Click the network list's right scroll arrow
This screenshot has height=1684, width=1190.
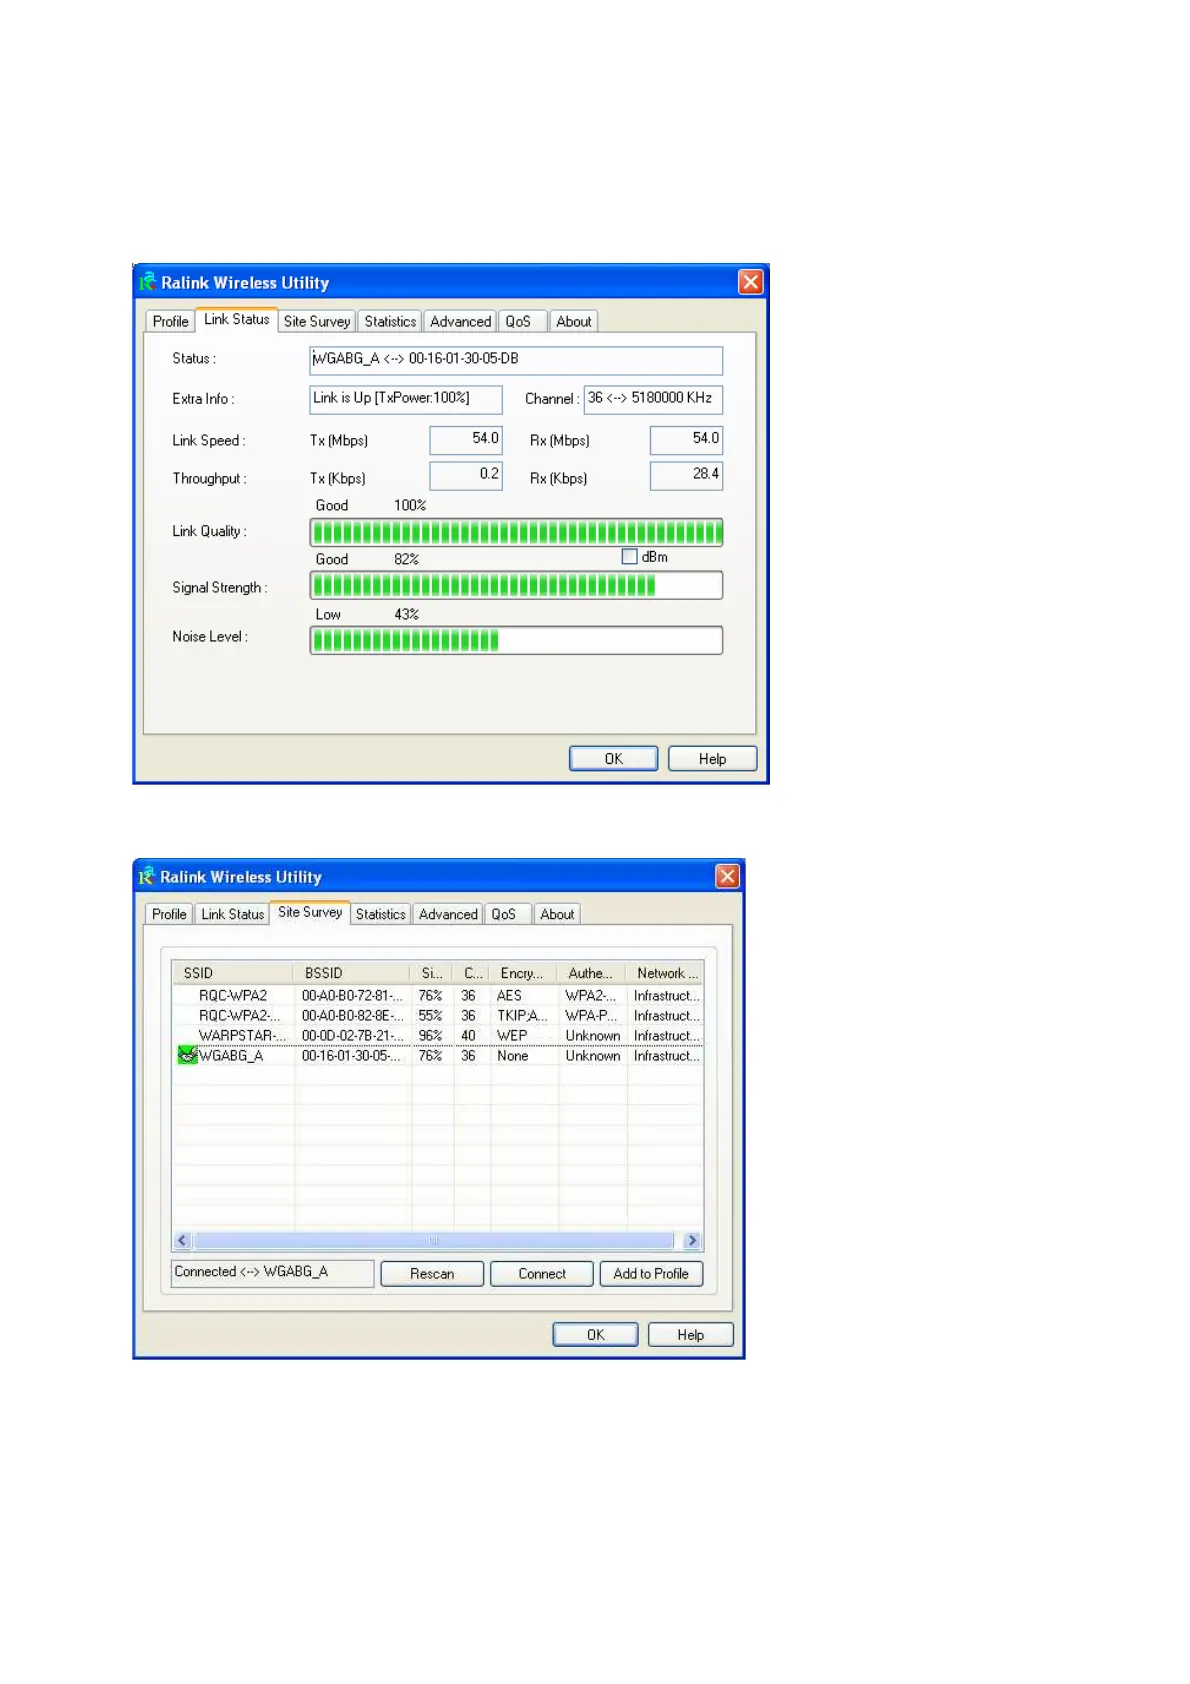click(692, 1241)
